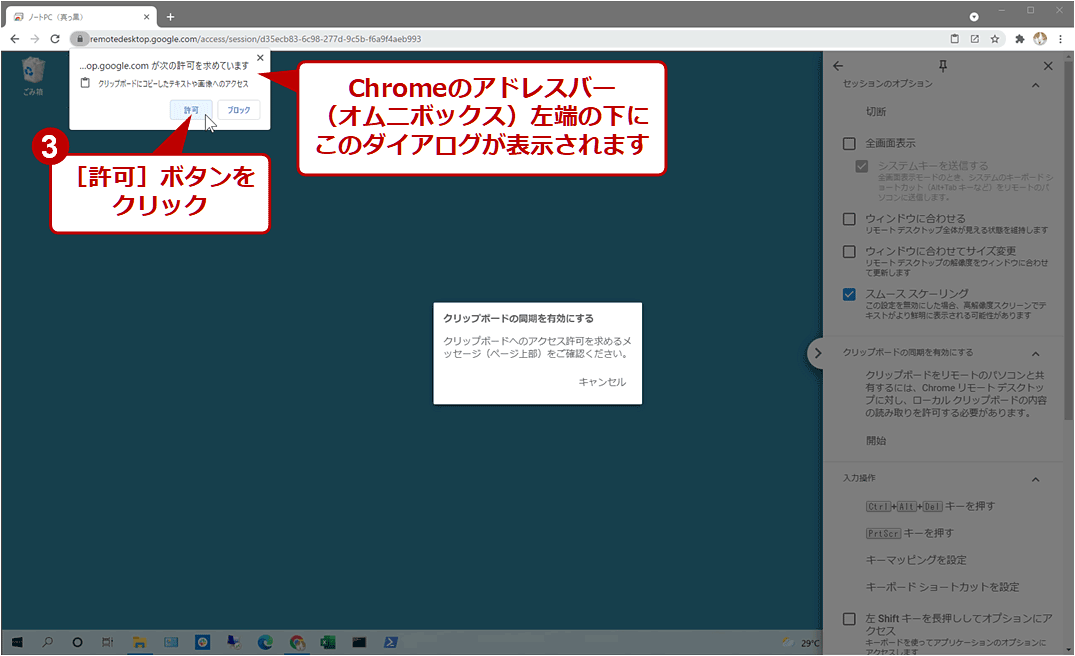The height and width of the screenshot is (656, 1075).
Task: Click the 29°C weather widget
Action: [x=802, y=642]
